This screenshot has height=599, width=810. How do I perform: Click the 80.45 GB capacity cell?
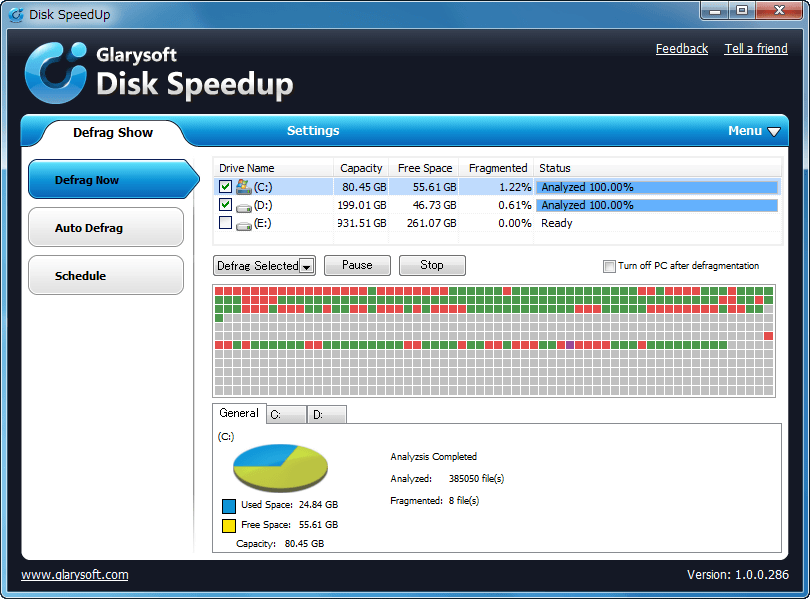364,187
